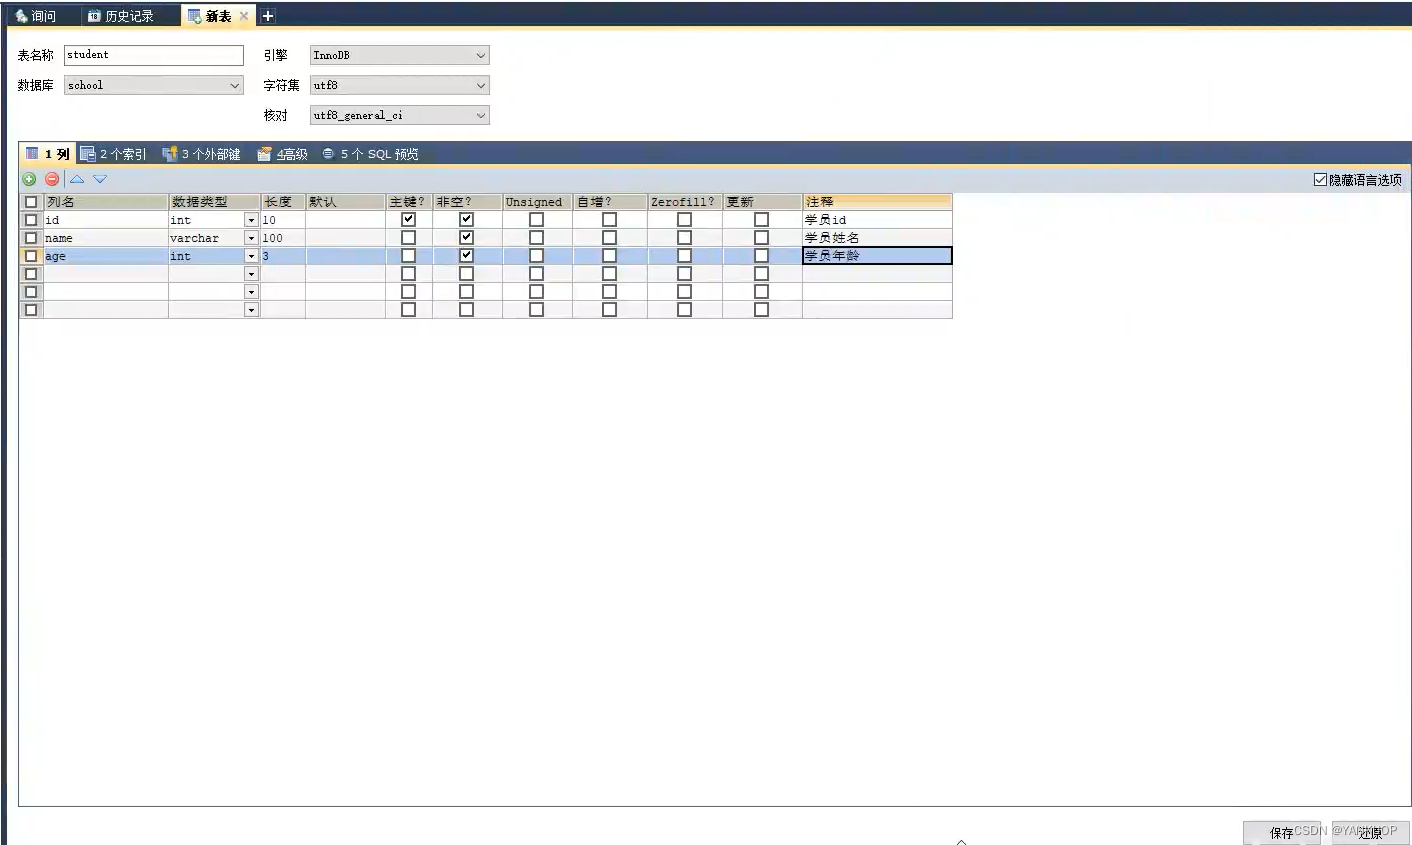The width and height of the screenshot is (1412, 845).
Task: Click the column name cell 'name'
Action: pos(106,238)
